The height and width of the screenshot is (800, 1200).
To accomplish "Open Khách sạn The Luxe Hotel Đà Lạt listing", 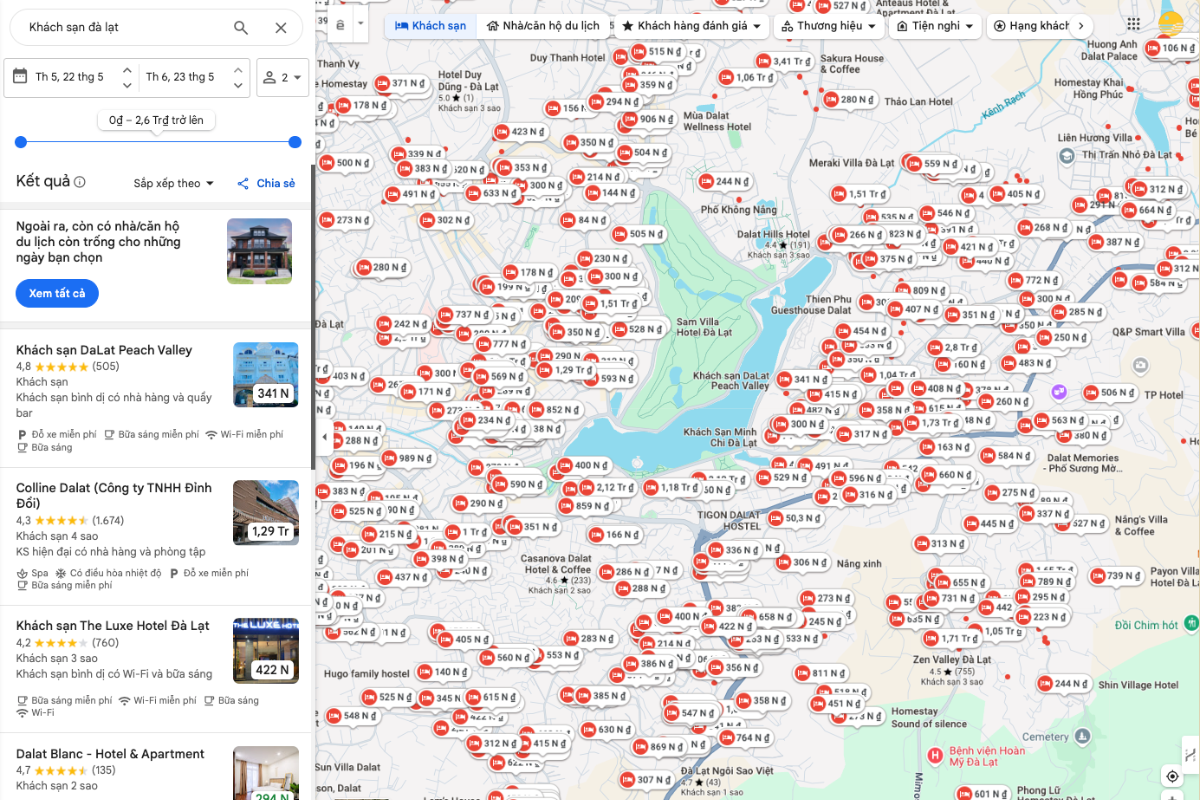I will (x=113, y=625).
